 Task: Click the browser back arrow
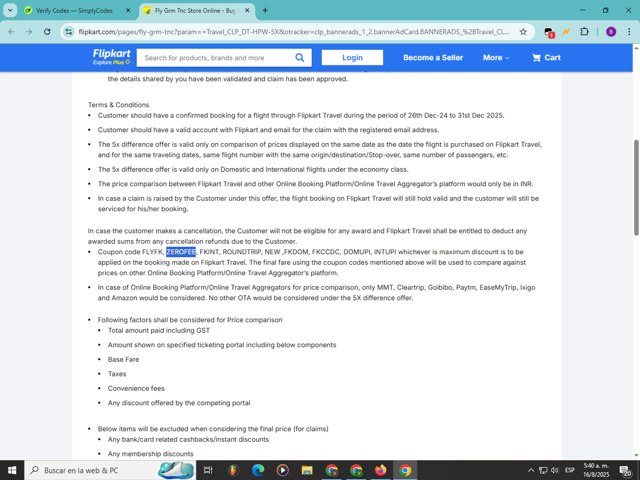tap(11, 31)
